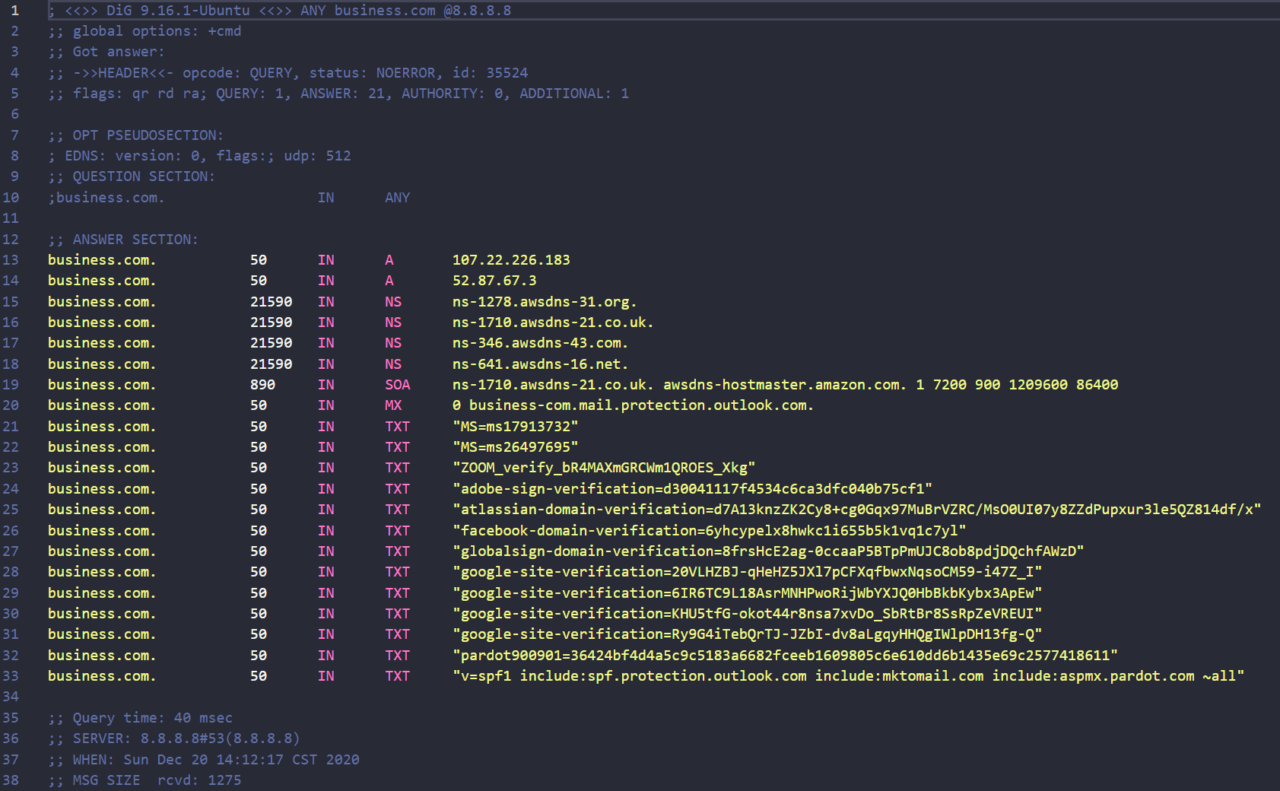Click line number 1 in the gutter
The image size is (1280, 791).
point(14,10)
